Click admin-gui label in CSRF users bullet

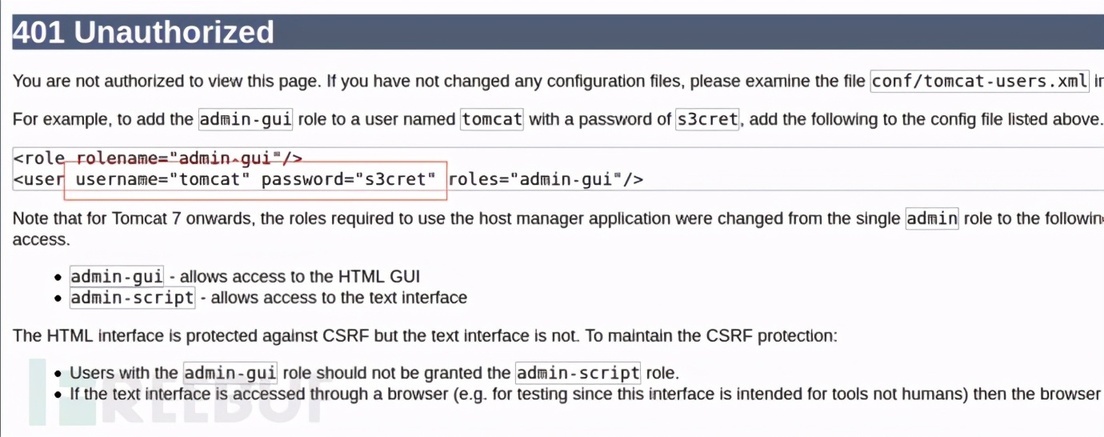point(230,372)
